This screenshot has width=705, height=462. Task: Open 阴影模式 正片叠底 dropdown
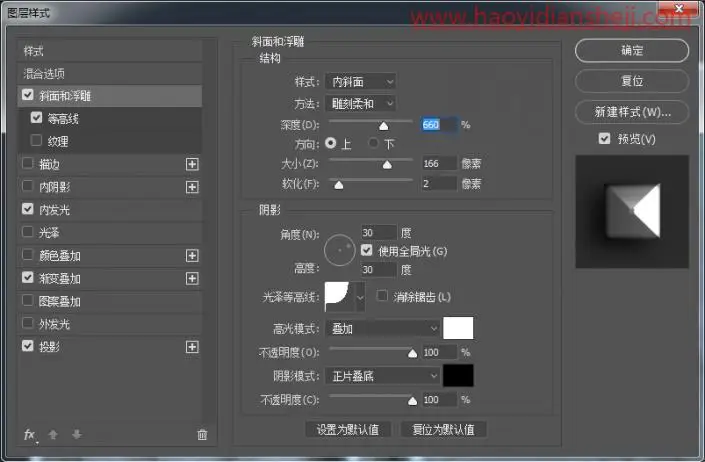click(x=383, y=376)
